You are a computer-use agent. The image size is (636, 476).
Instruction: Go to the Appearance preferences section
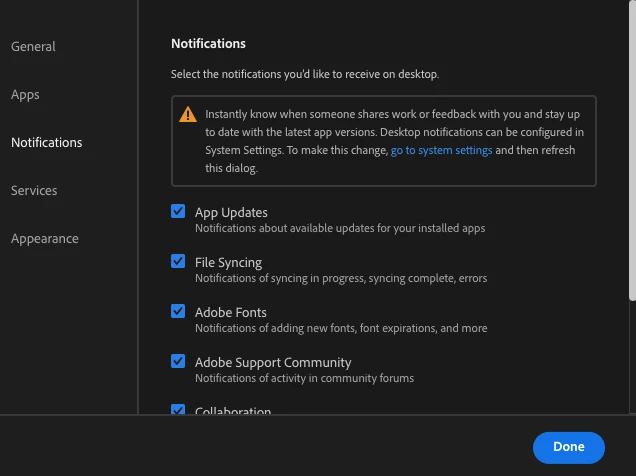[45, 239]
